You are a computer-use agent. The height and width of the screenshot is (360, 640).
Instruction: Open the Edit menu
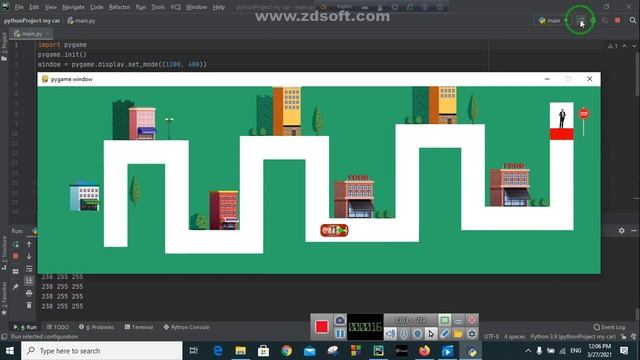pos(34,7)
